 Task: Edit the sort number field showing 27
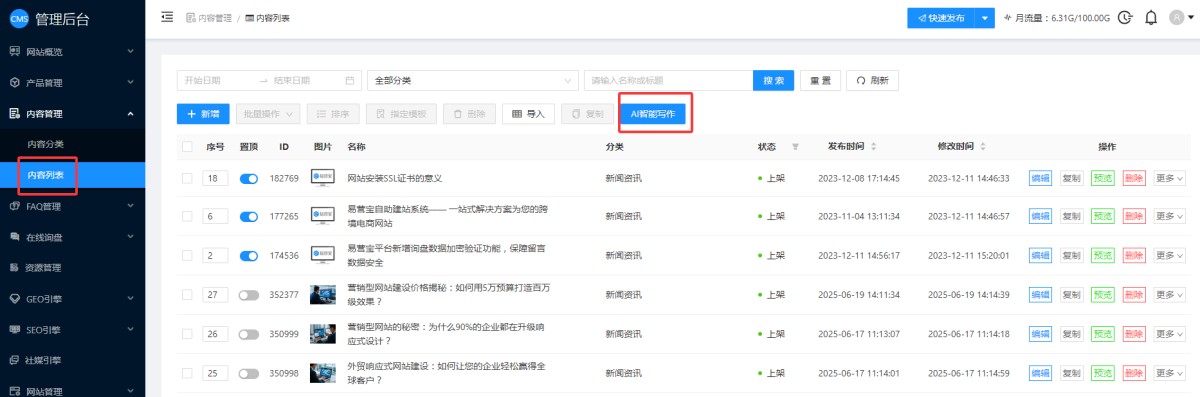coord(215,294)
